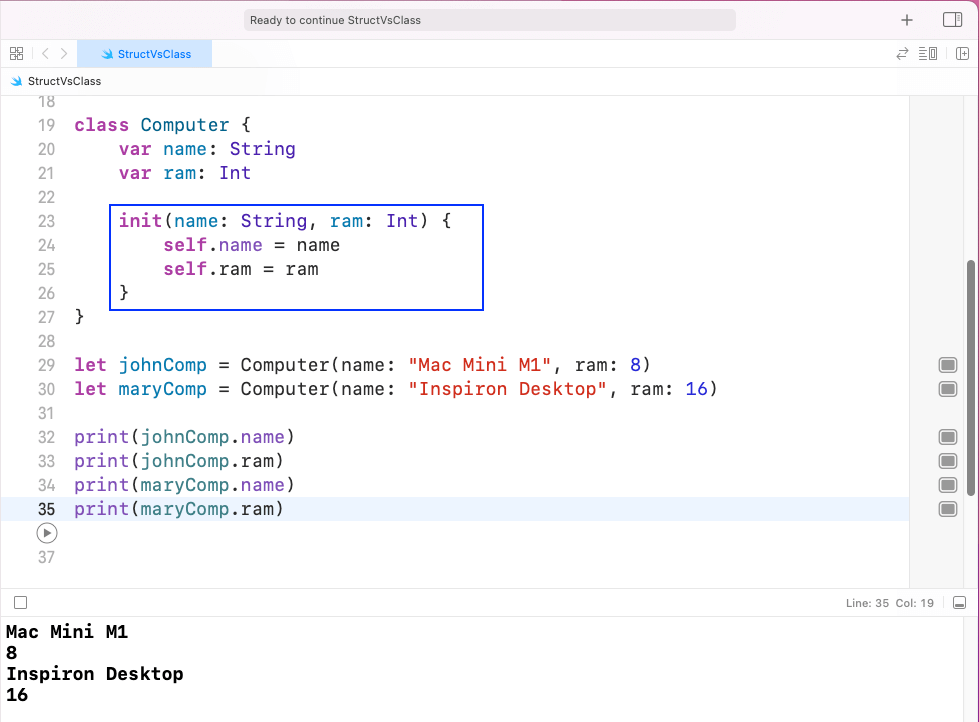The width and height of the screenshot is (979, 722).
Task: Click the Line 35 Col 19 indicator
Action: click(889, 603)
